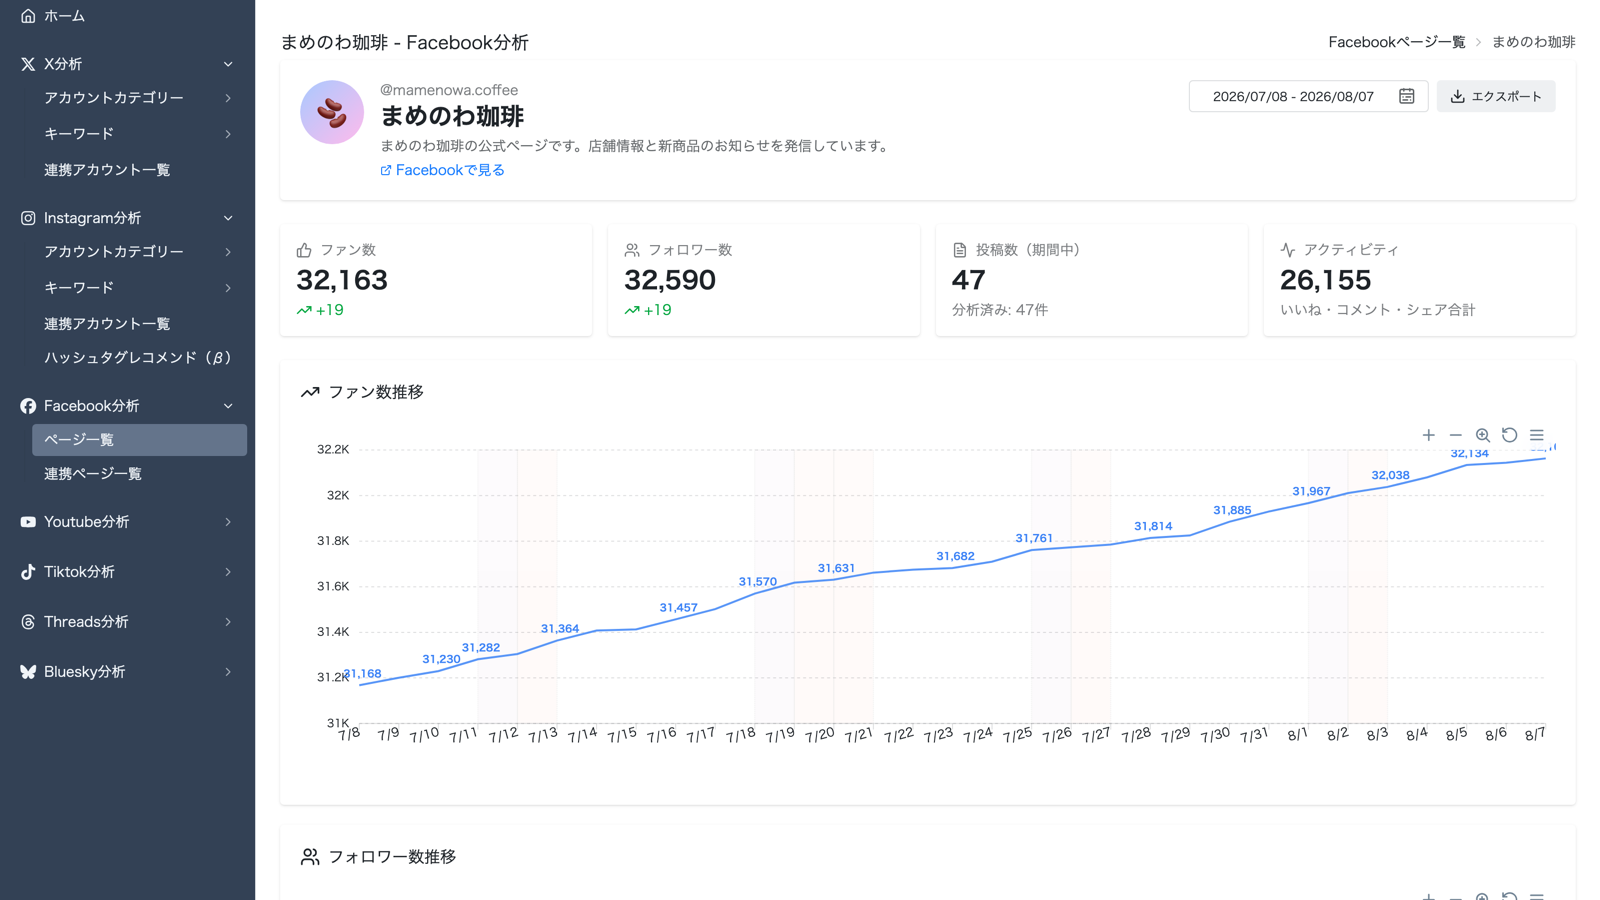The width and height of the screenshot is (1600, 900).
Task: Click the people icon beside フォロワー数
Action: 632,250
